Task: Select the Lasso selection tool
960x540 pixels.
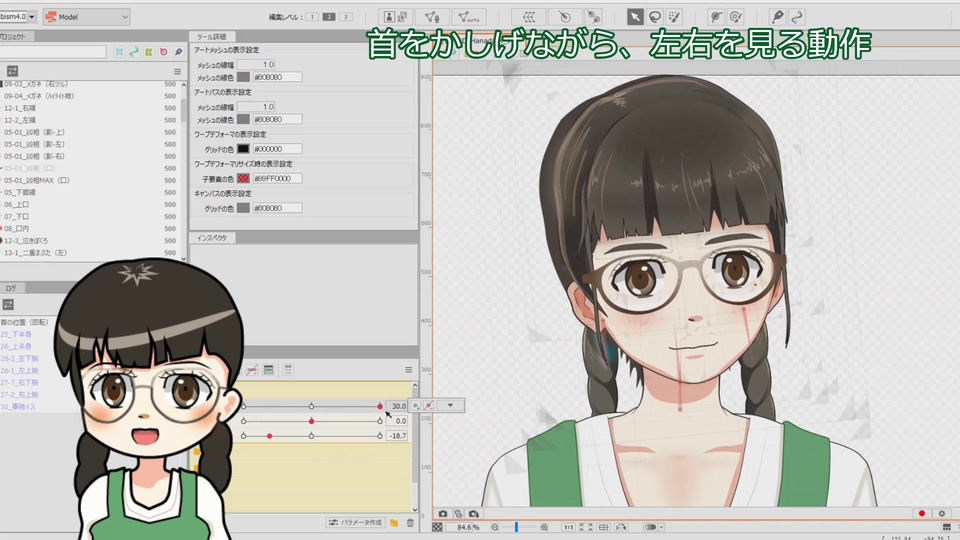Action: [x=654, y=17]
